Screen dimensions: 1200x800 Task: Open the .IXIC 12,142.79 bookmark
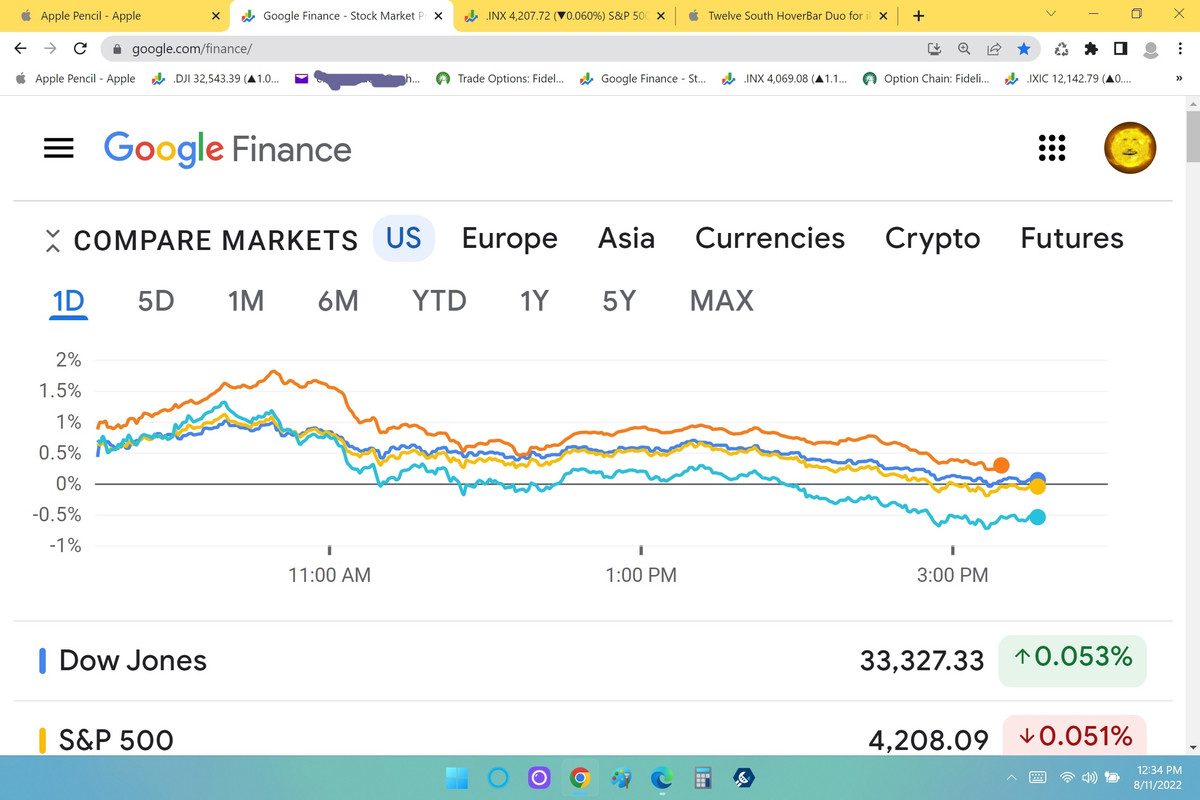(1069, 78)
